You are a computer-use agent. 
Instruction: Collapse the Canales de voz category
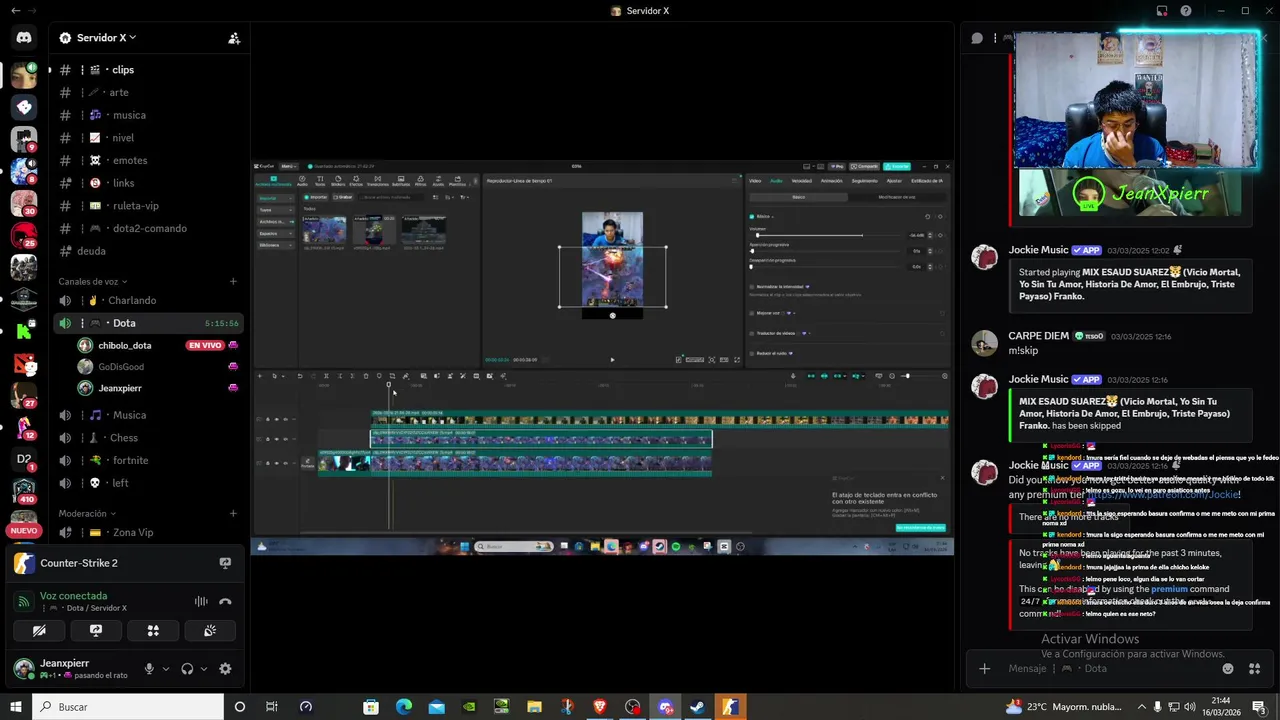click(x=92, y=282)
